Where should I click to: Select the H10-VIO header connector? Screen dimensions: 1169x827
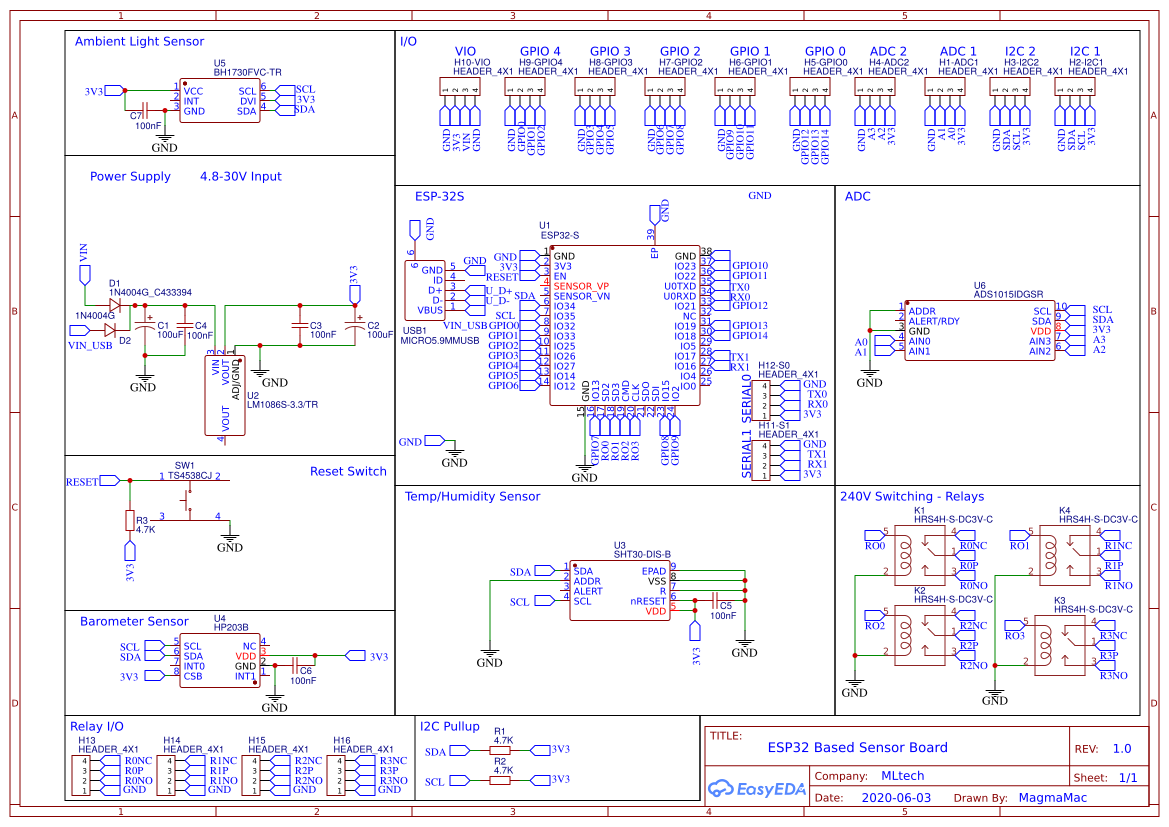[x=460, y=87]
